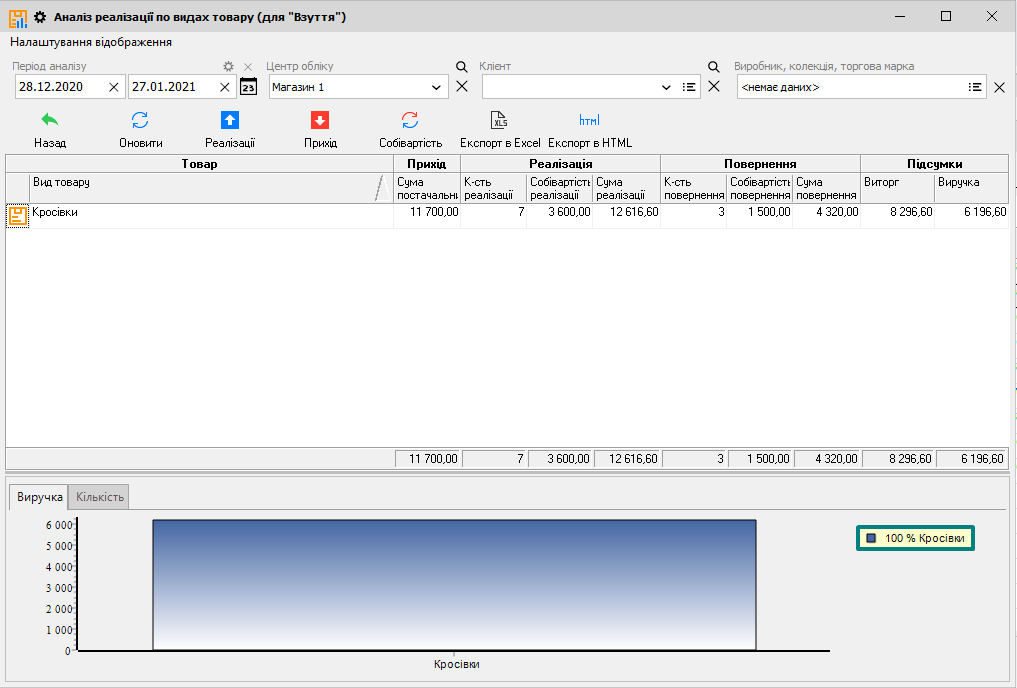
Task: Open period settings gear icon
Action: coord(228,67)
